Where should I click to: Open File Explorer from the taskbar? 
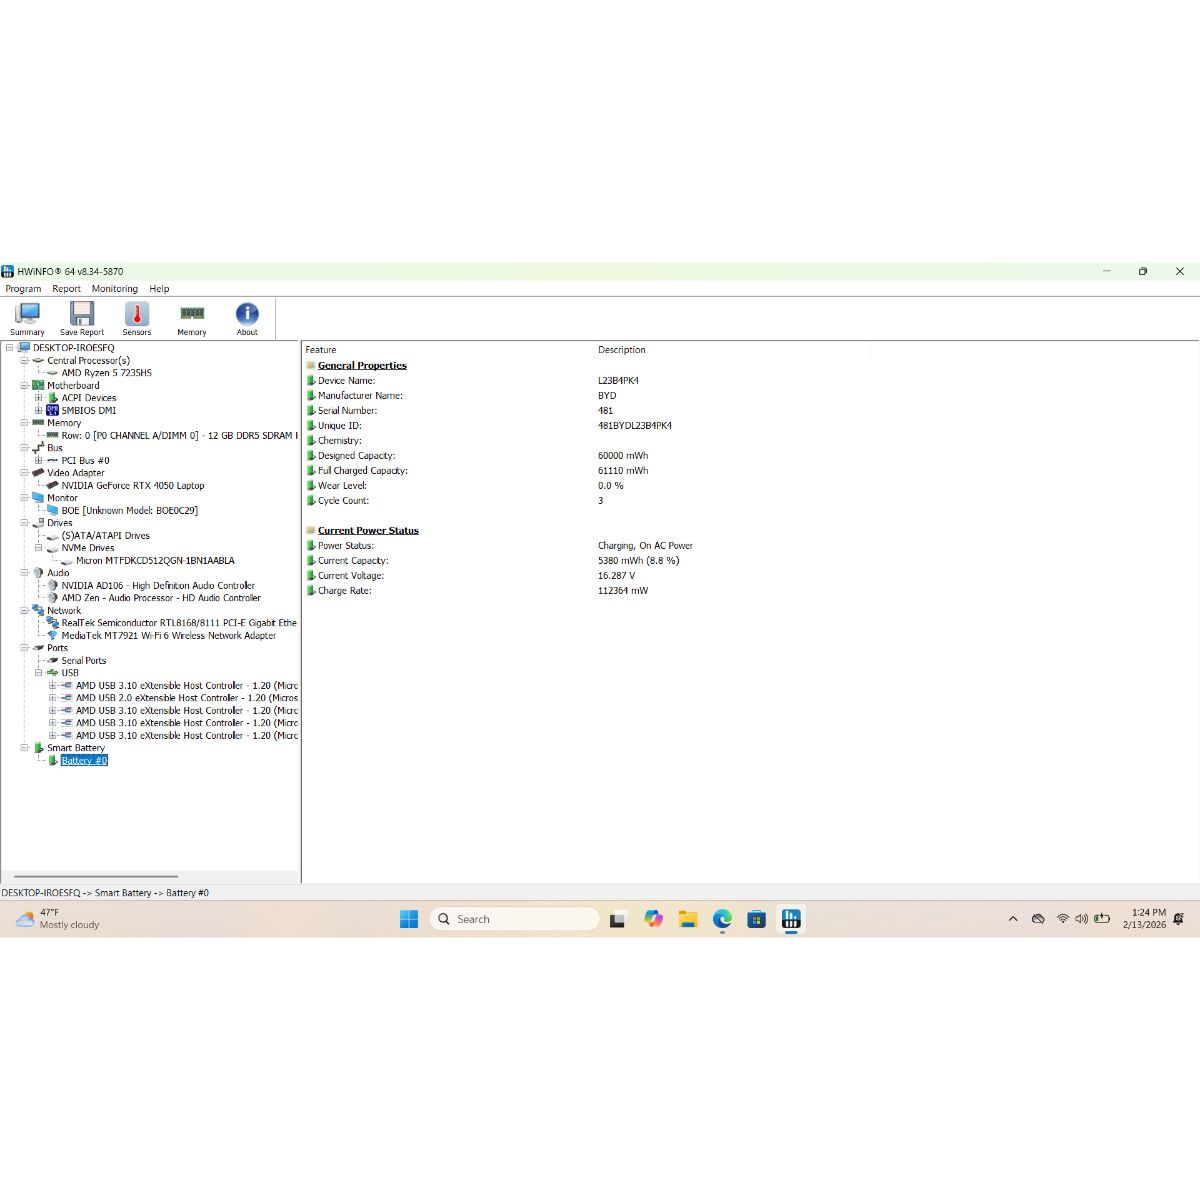tap(688, 919)
